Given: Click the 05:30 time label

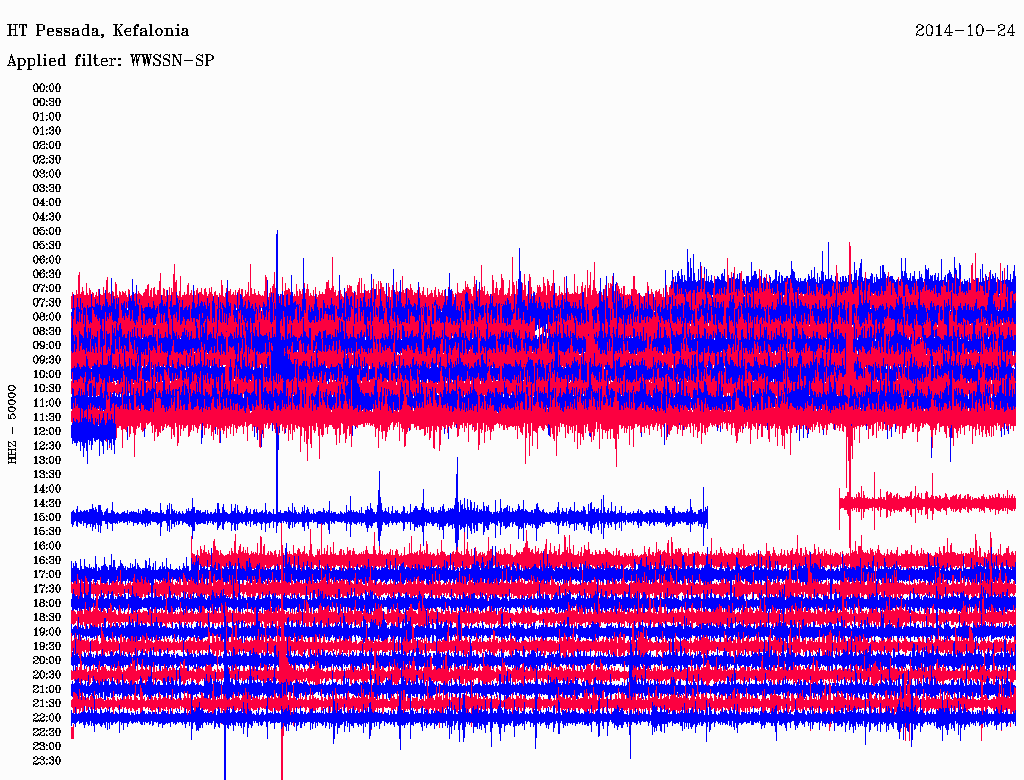Looking at the screenshot, I should (47, 245).
